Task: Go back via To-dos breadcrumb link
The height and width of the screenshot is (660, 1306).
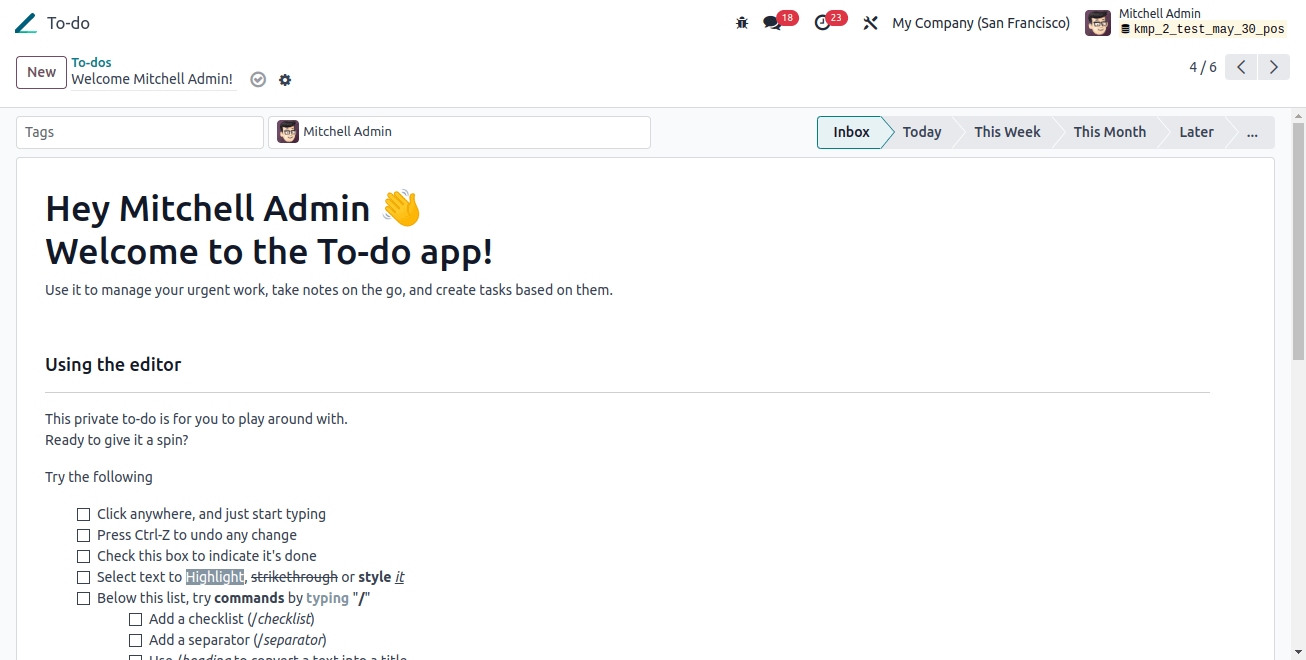Action: 91,62
